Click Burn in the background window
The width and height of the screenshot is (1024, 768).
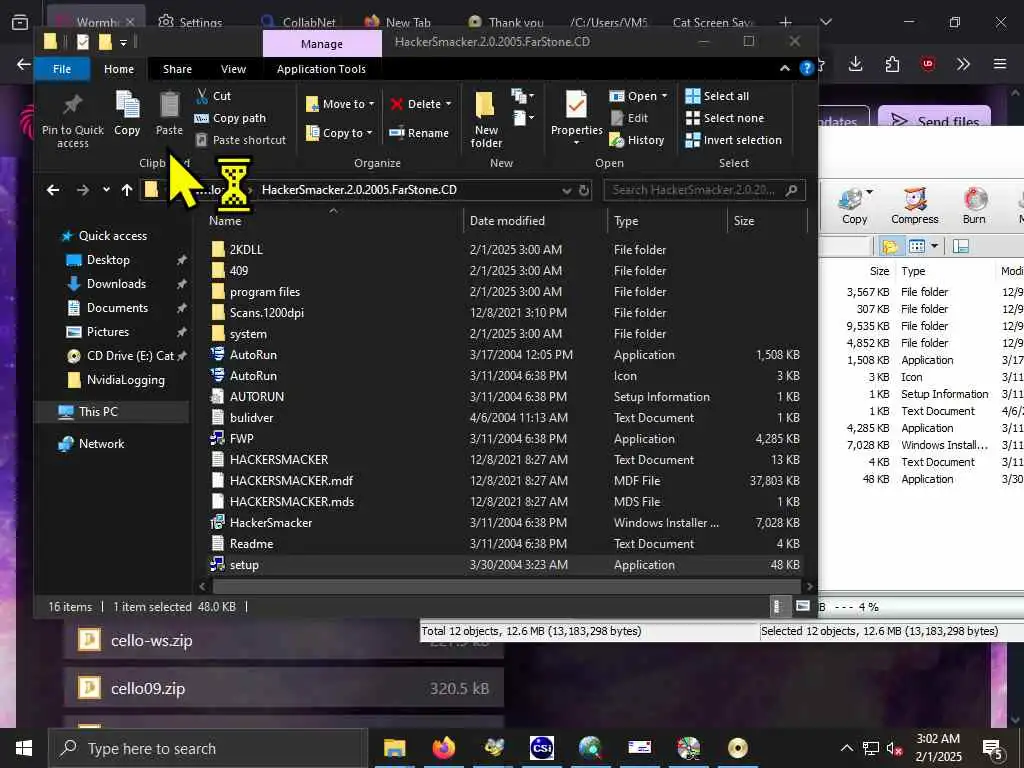[974, 206]
